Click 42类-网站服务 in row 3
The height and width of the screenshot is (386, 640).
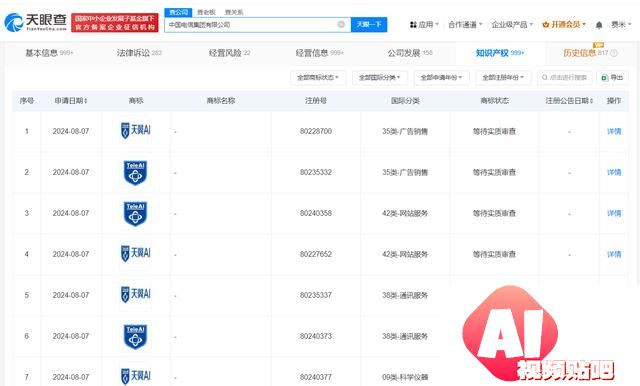tap(405, 213)
